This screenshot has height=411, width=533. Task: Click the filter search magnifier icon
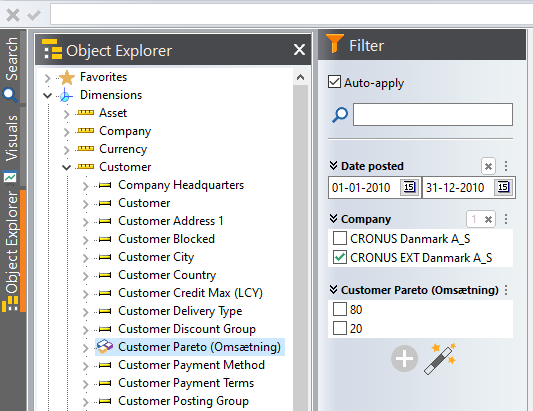[x=340, y=115]
